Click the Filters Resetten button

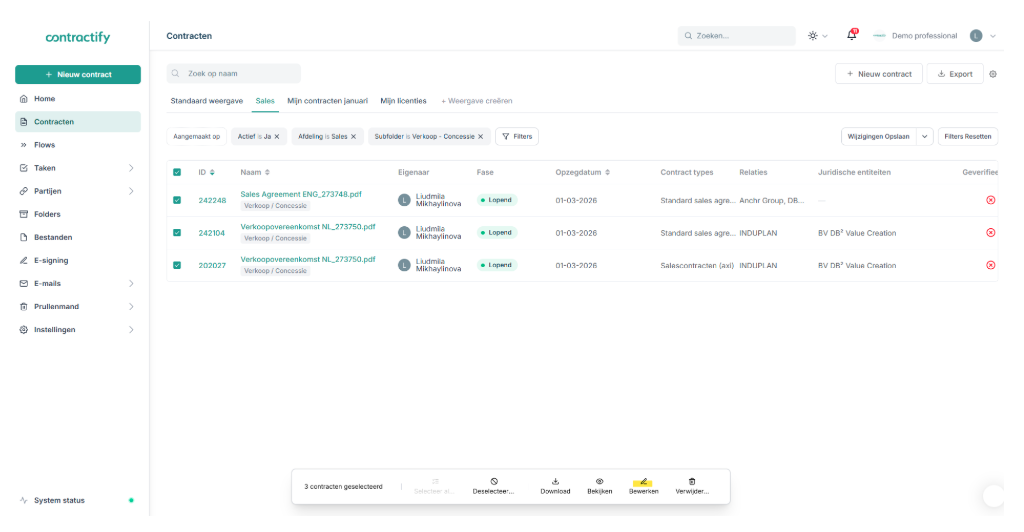pyautogui.click(x=967, y=136)
